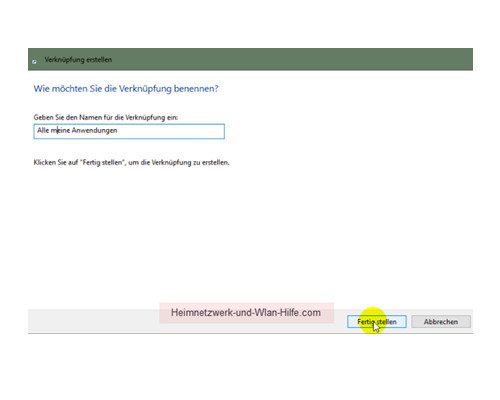
Task: Click the "Fertig stellen" button
Action: tap(377, 322)
